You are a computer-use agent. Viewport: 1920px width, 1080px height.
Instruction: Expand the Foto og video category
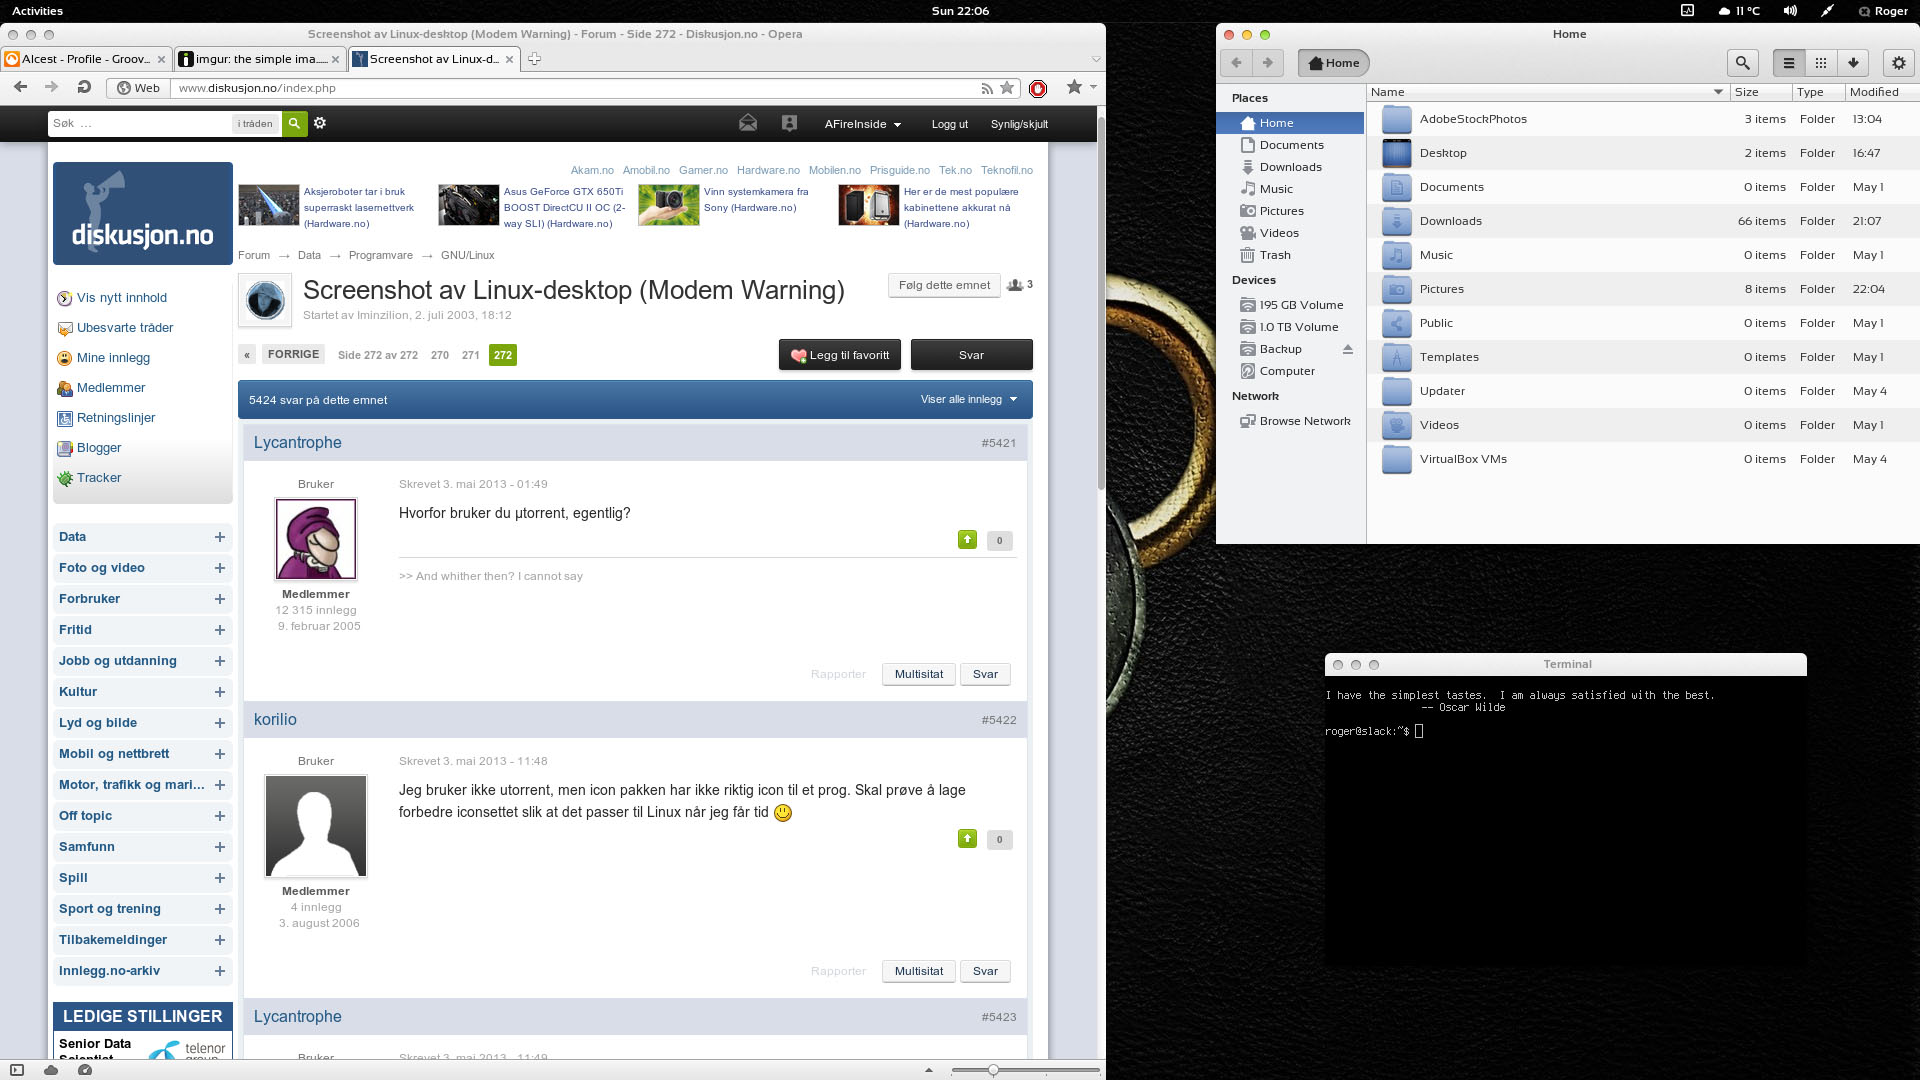[x=220, y=568]
